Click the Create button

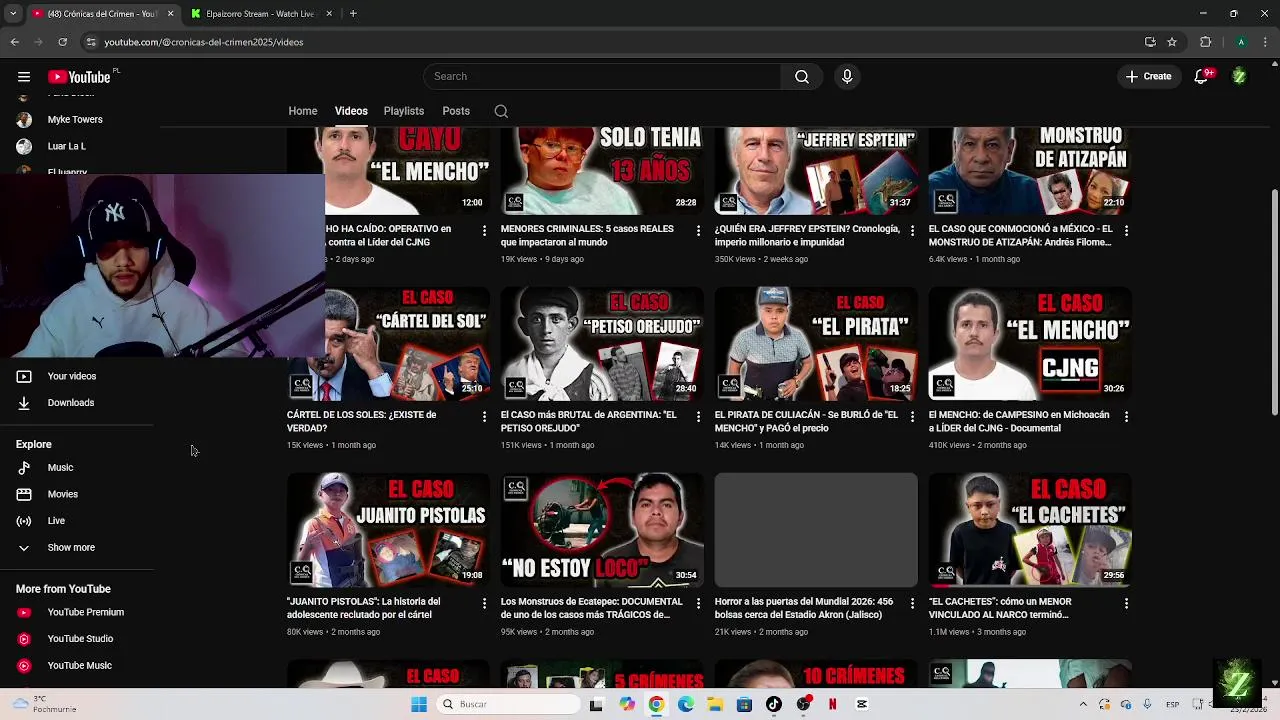coord(1148,77)
